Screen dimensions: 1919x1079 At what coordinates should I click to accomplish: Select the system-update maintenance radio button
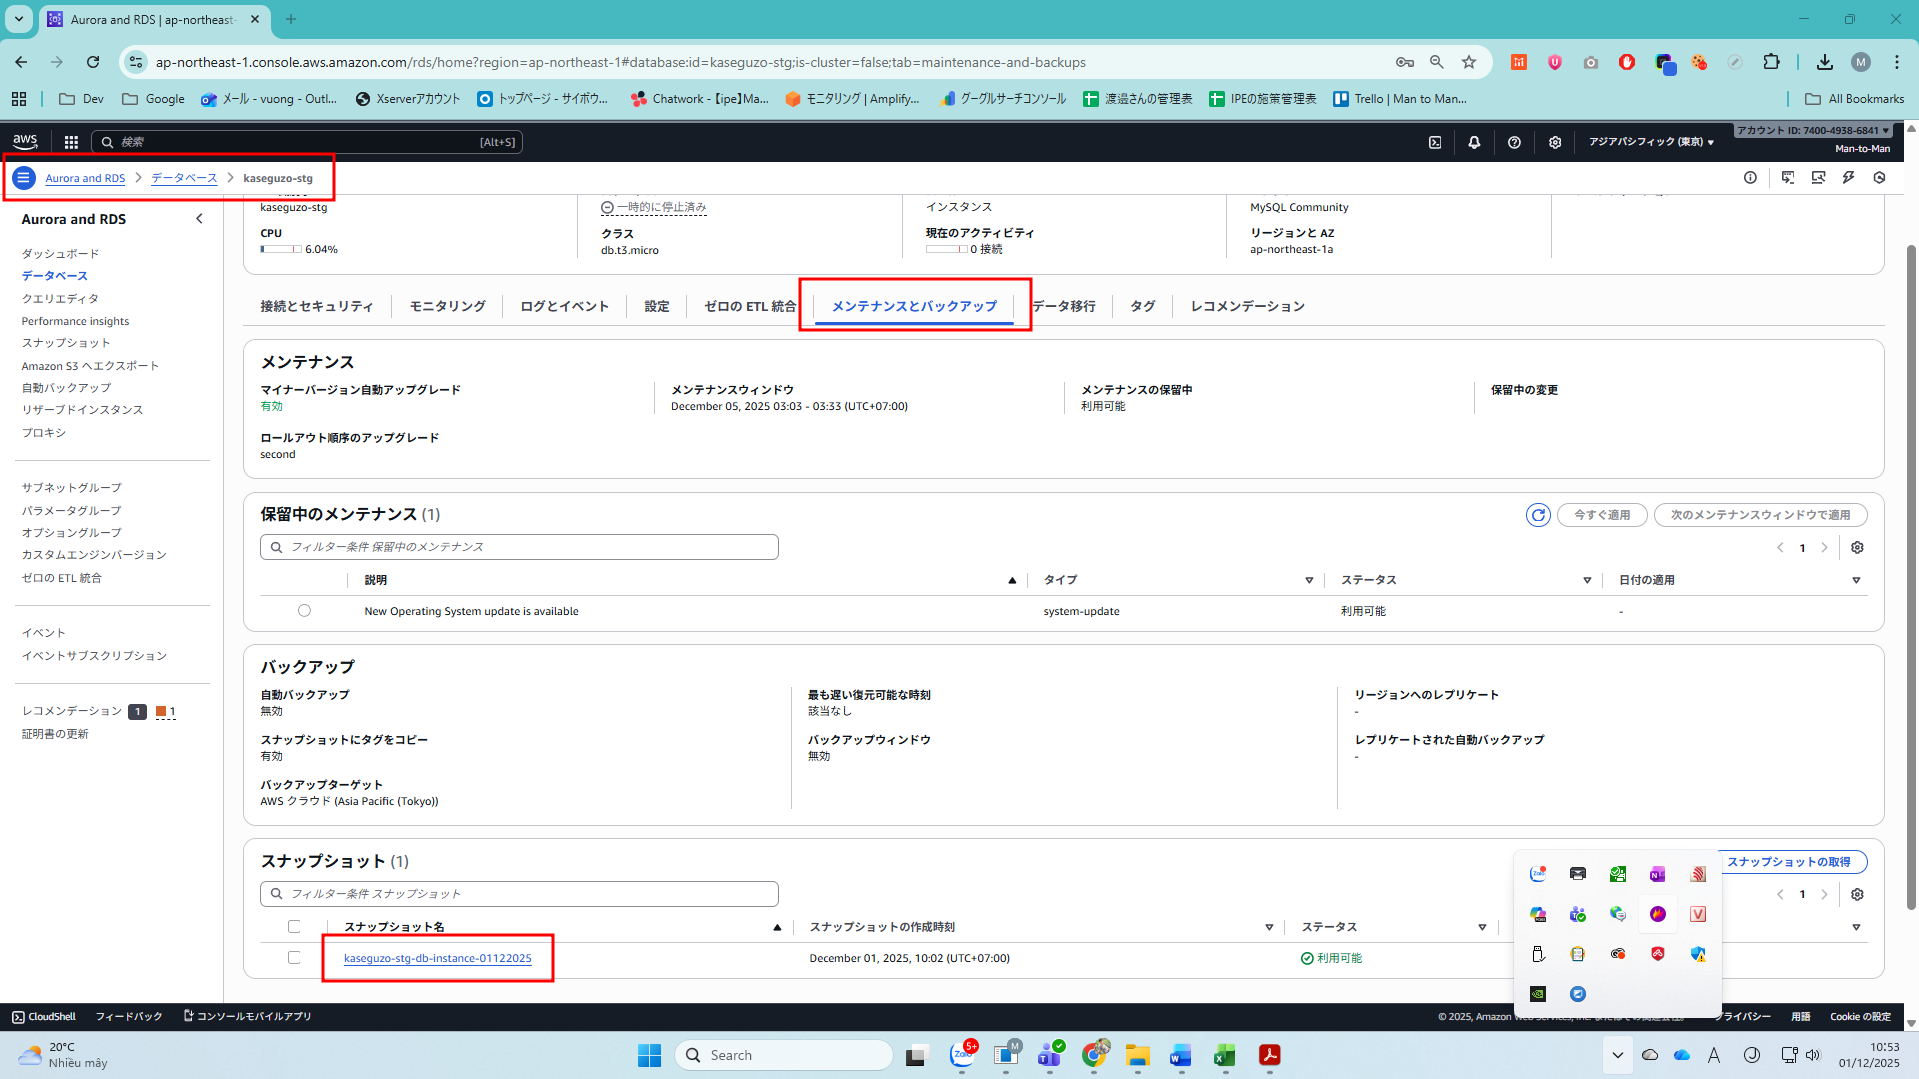(304, 611)
